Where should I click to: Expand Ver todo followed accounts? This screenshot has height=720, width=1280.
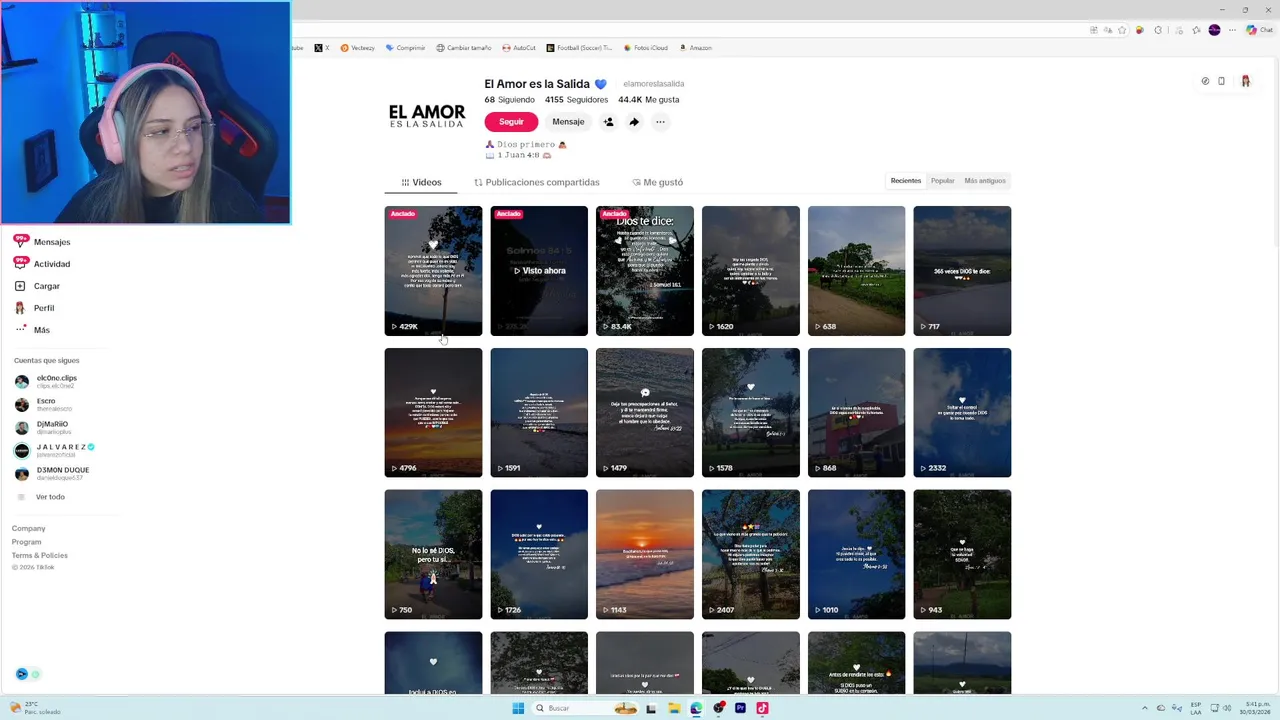click(x=49, y=497)
